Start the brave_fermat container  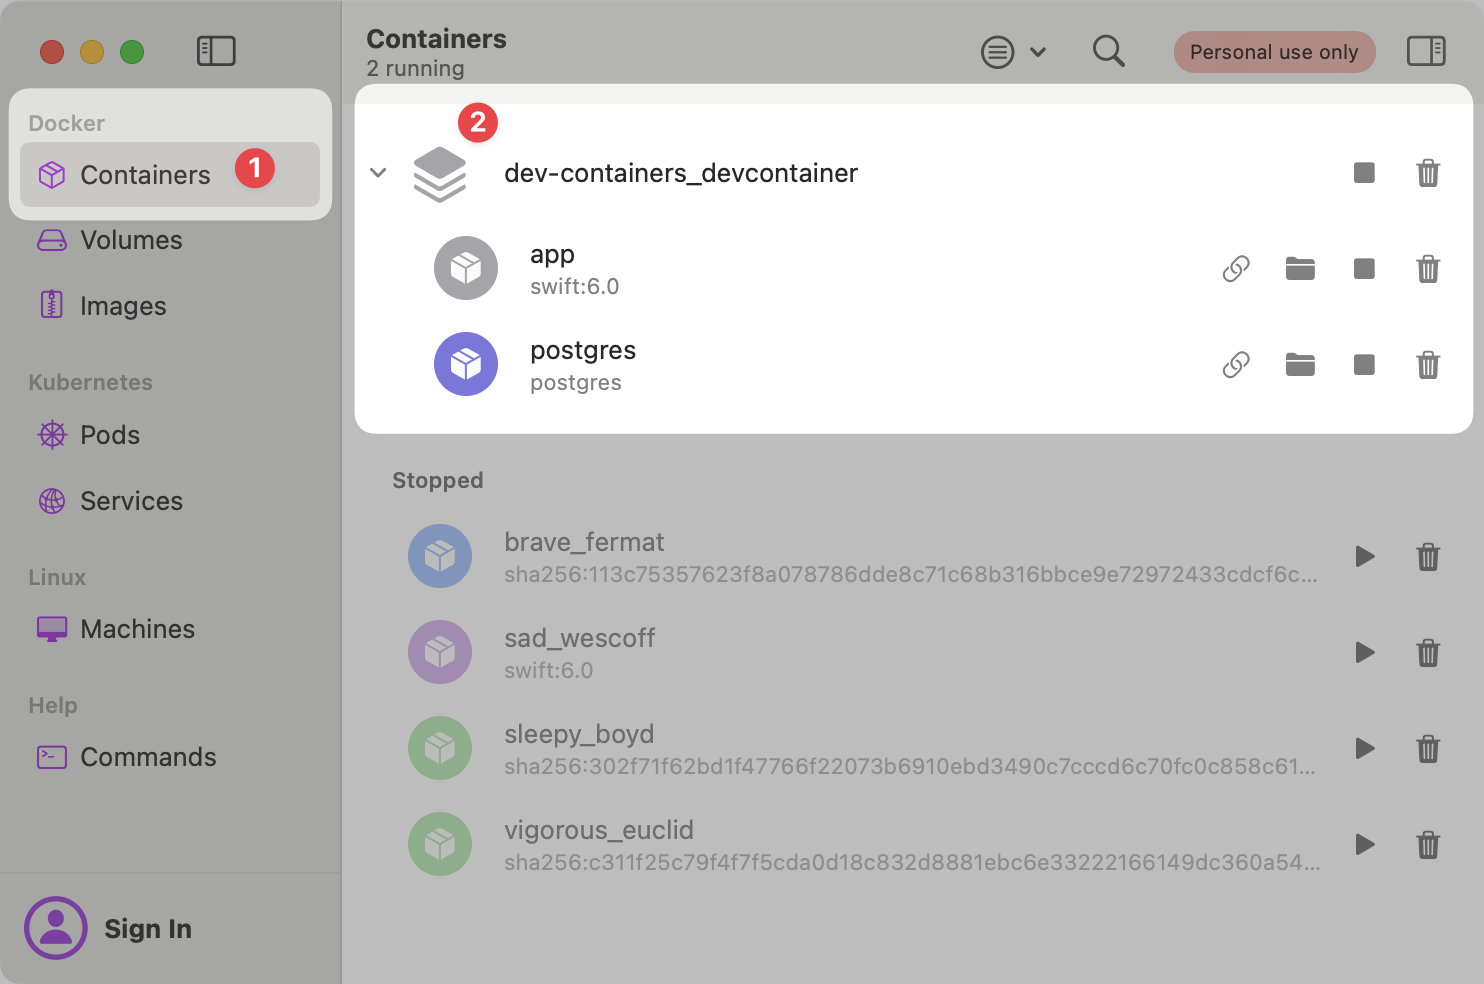pyautogui.click(x=1364, y=557)
